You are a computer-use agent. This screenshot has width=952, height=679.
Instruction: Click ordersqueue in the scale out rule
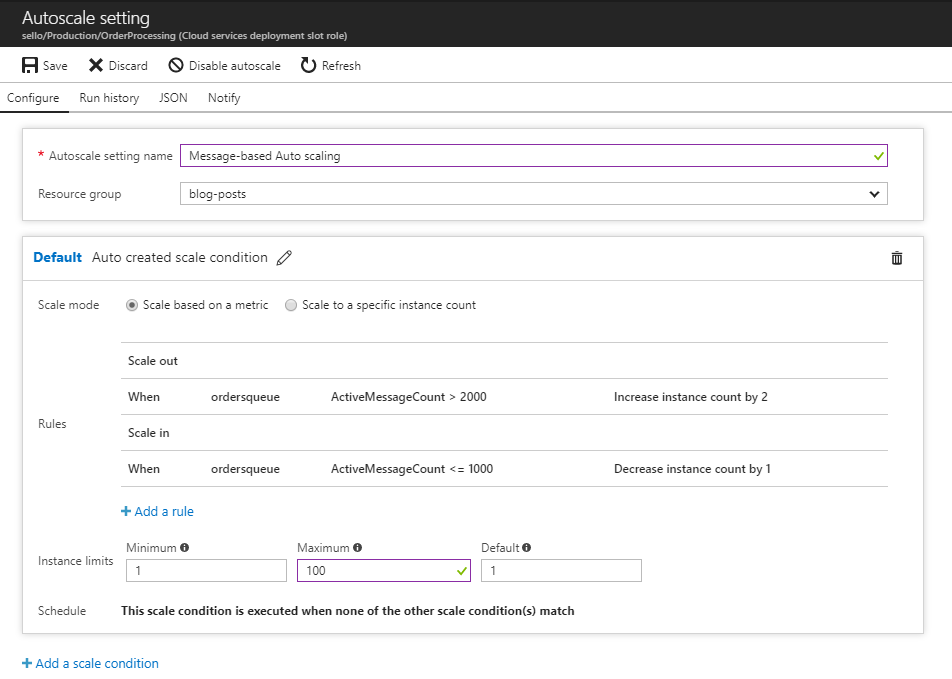(x=245, y=397)
